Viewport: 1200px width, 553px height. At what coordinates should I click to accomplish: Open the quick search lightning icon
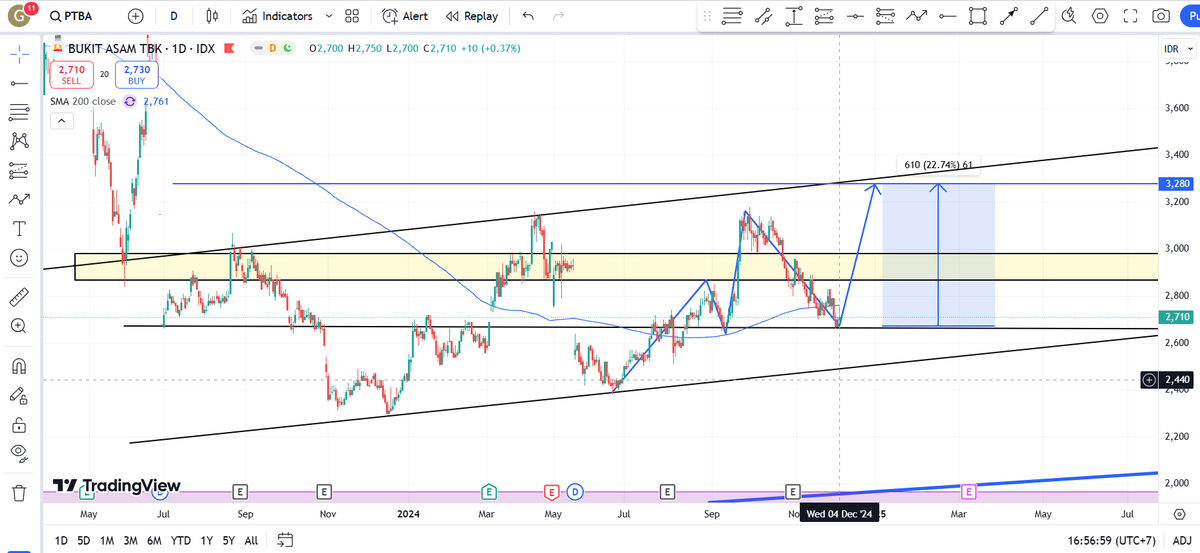pyautogui.click(x=1069, y=16)
